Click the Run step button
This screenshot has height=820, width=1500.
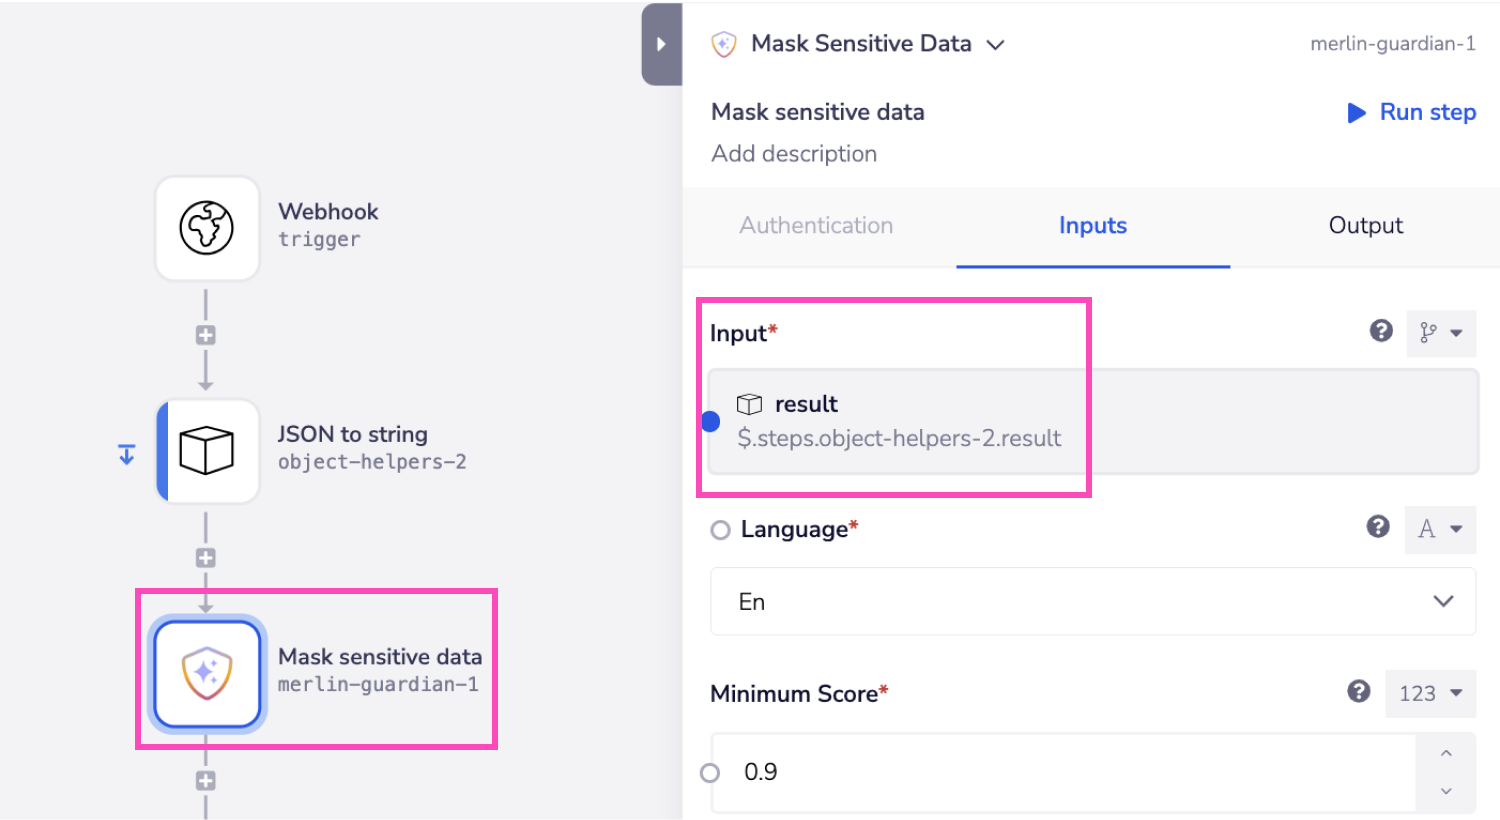pos(1411,112)
